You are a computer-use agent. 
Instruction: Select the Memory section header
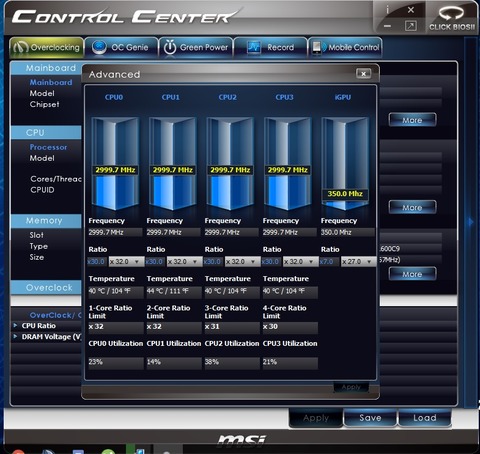(46, 221)
